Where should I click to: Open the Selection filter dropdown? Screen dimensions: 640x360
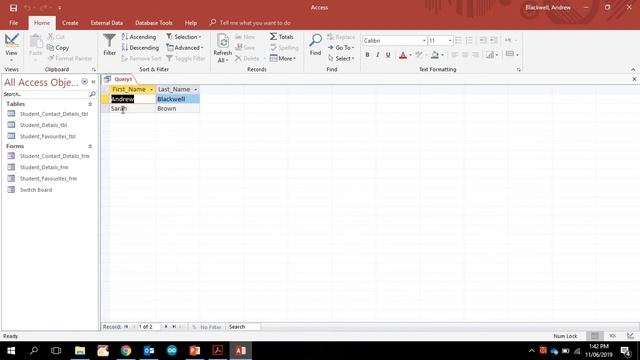[x=184, y=37]
